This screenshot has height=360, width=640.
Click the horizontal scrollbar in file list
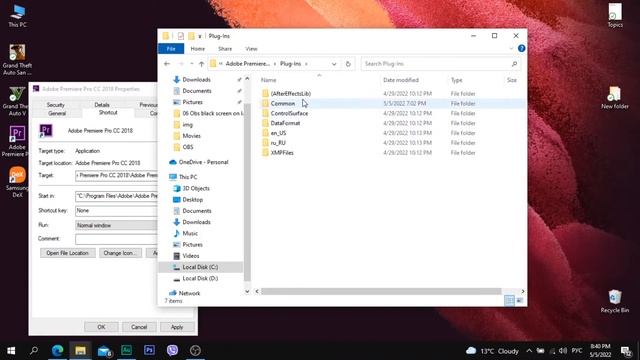[380, 291]
